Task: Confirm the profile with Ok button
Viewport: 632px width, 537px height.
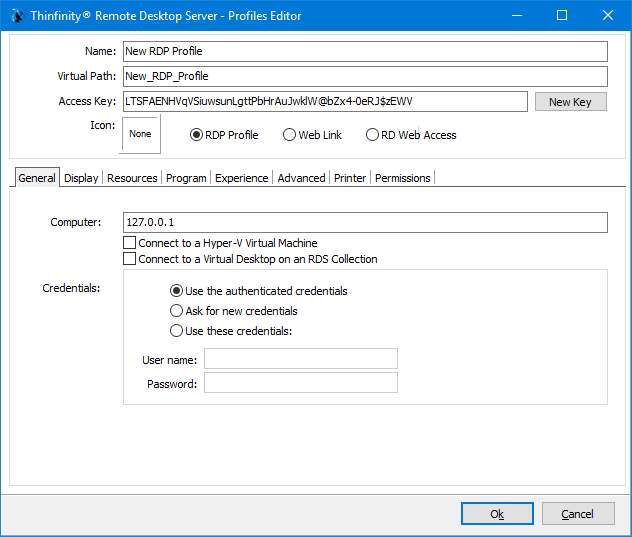Action: click(x=497, y=514)
